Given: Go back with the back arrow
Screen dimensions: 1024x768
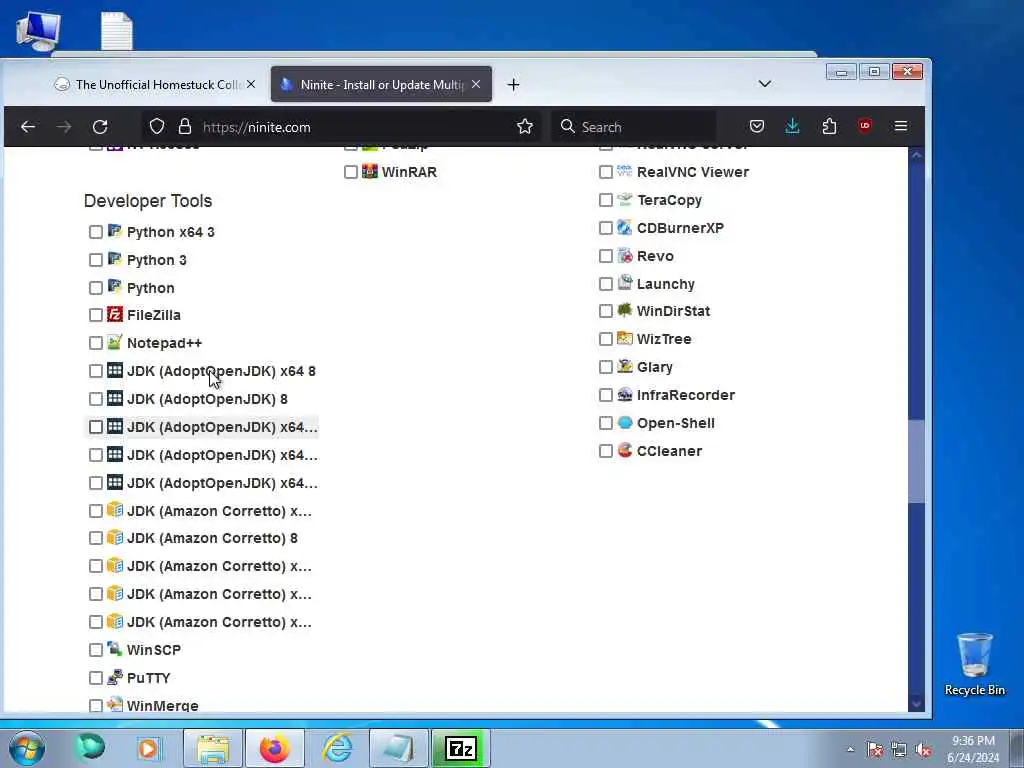Looking at the screenshot, I should click(28, 127).
